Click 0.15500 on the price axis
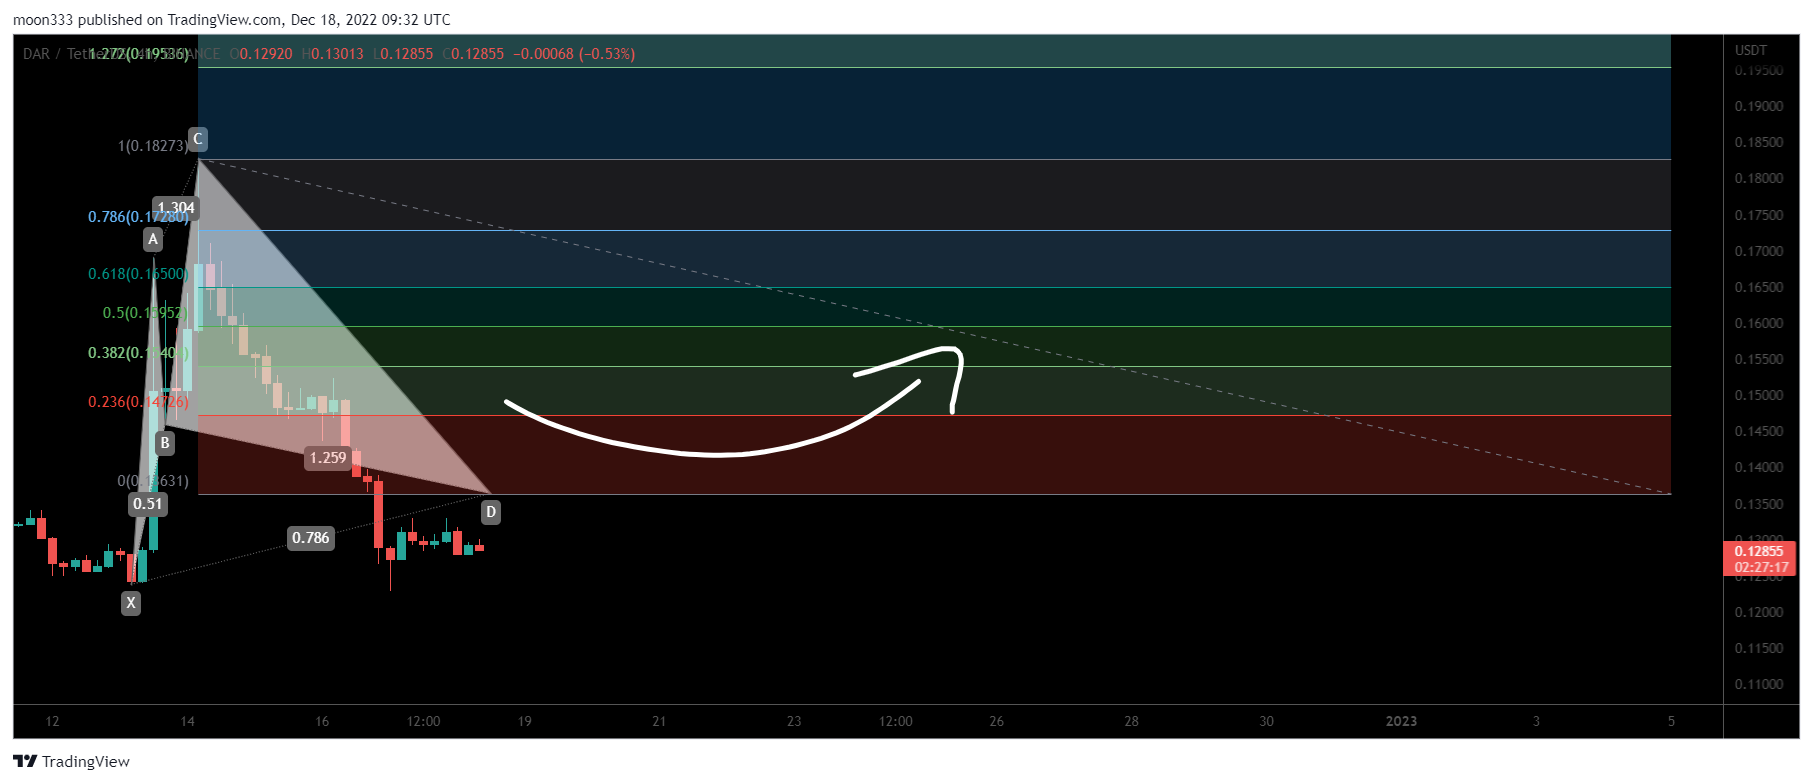Screen dimensions: 1813x783 tap(1759, 359)
